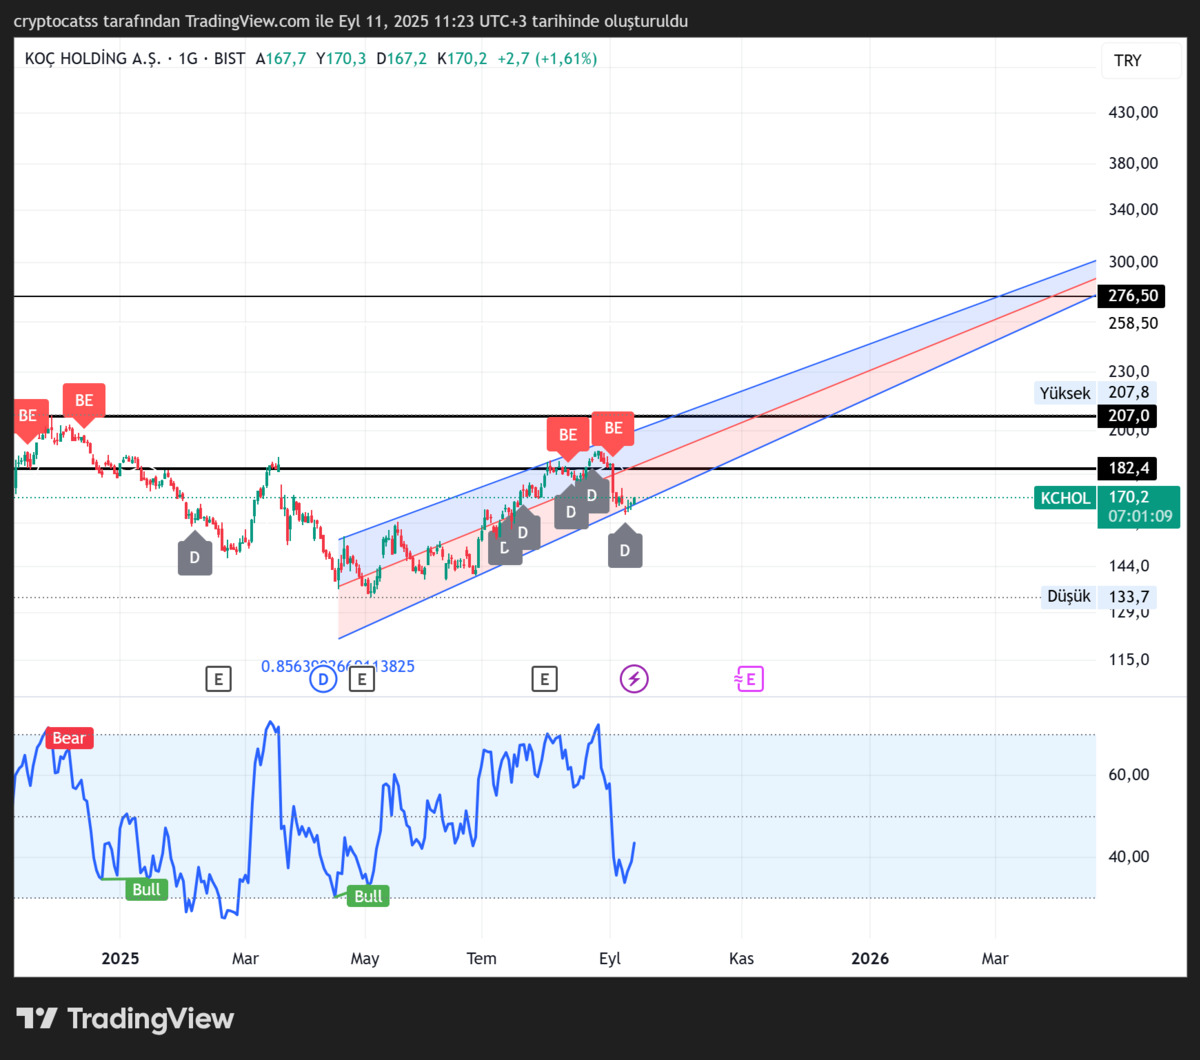Click the 115,0 price axis label

click(x=1129, y=659)
